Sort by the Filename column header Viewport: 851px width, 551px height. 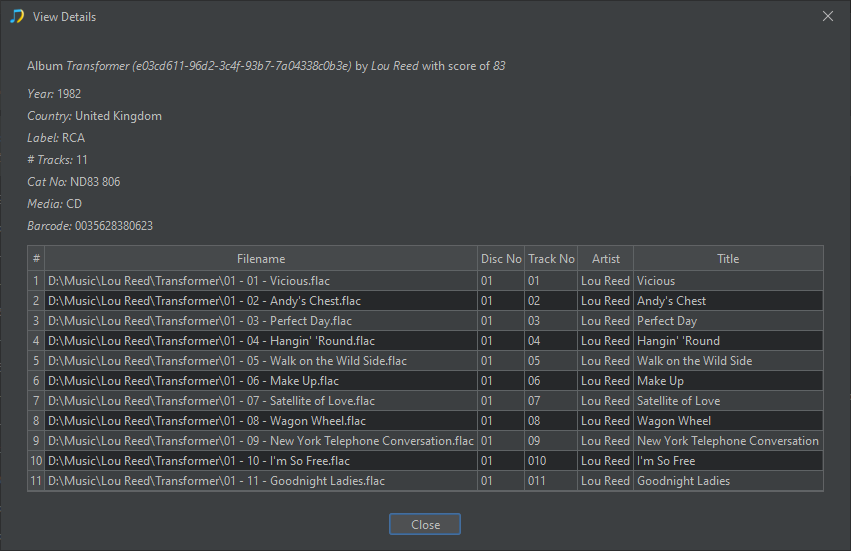[261, 259]
